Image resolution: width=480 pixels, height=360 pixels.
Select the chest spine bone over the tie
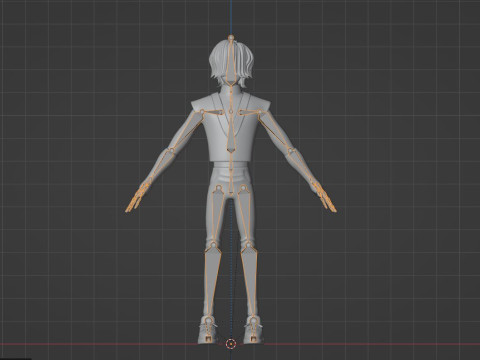point(231,133)
